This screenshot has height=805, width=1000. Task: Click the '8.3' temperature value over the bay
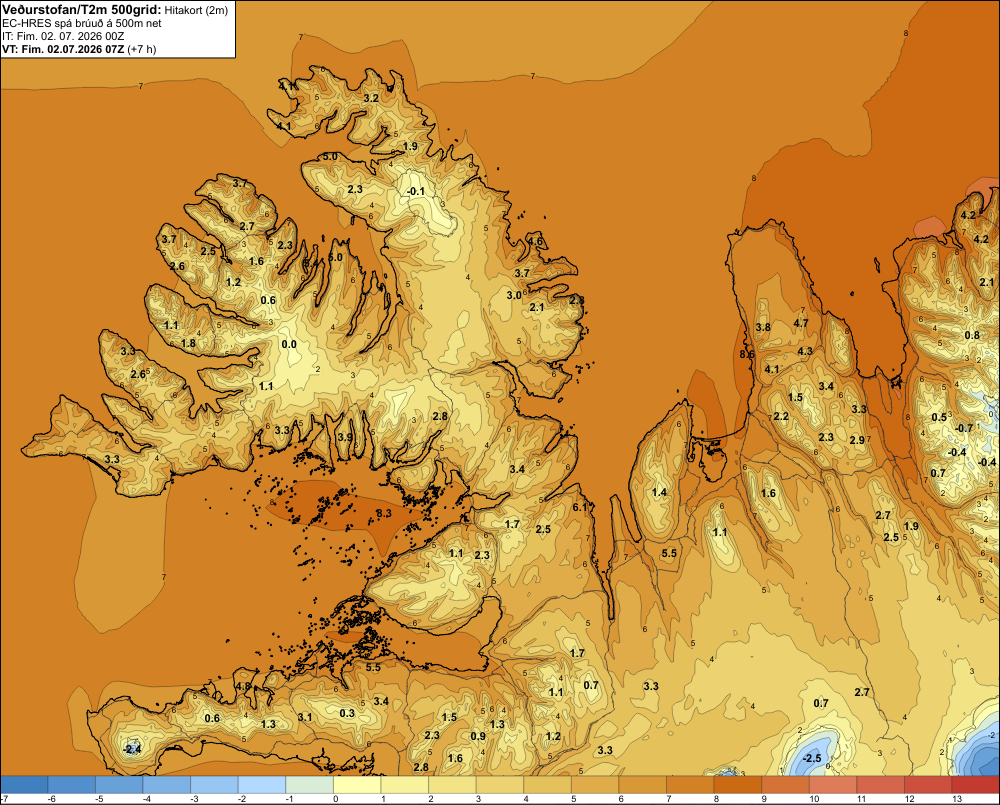click(x=384, y=513)
